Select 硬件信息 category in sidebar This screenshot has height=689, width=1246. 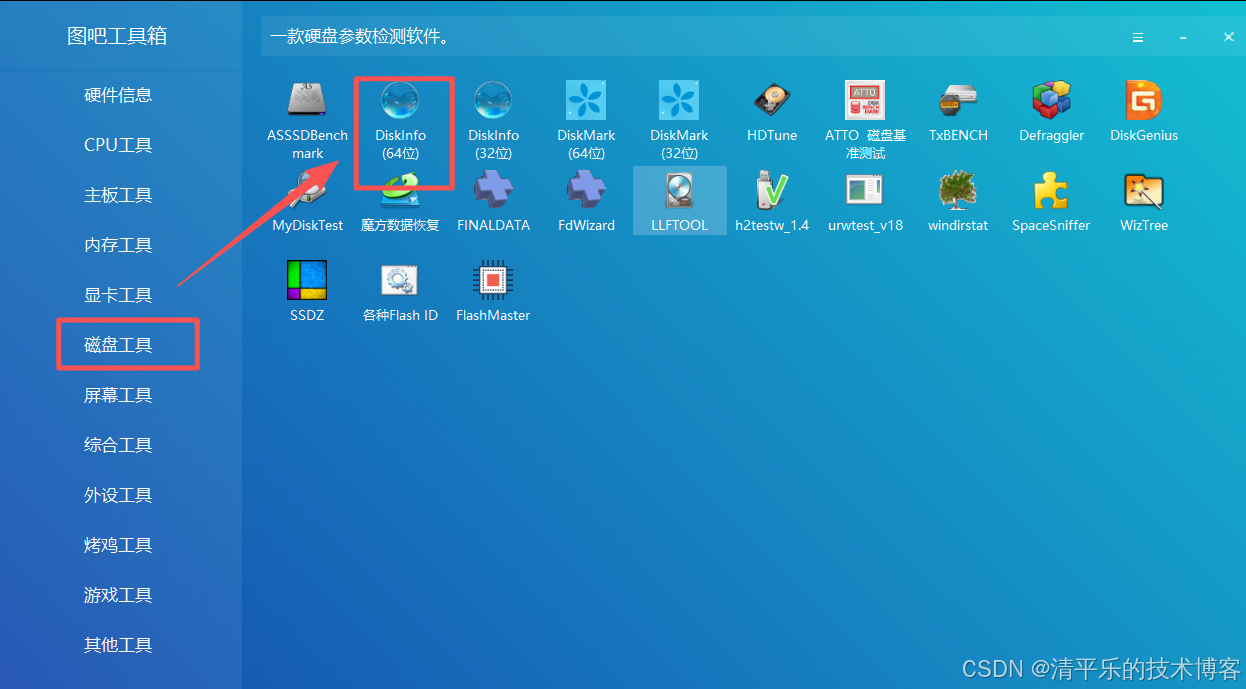[x=118, y=95]
